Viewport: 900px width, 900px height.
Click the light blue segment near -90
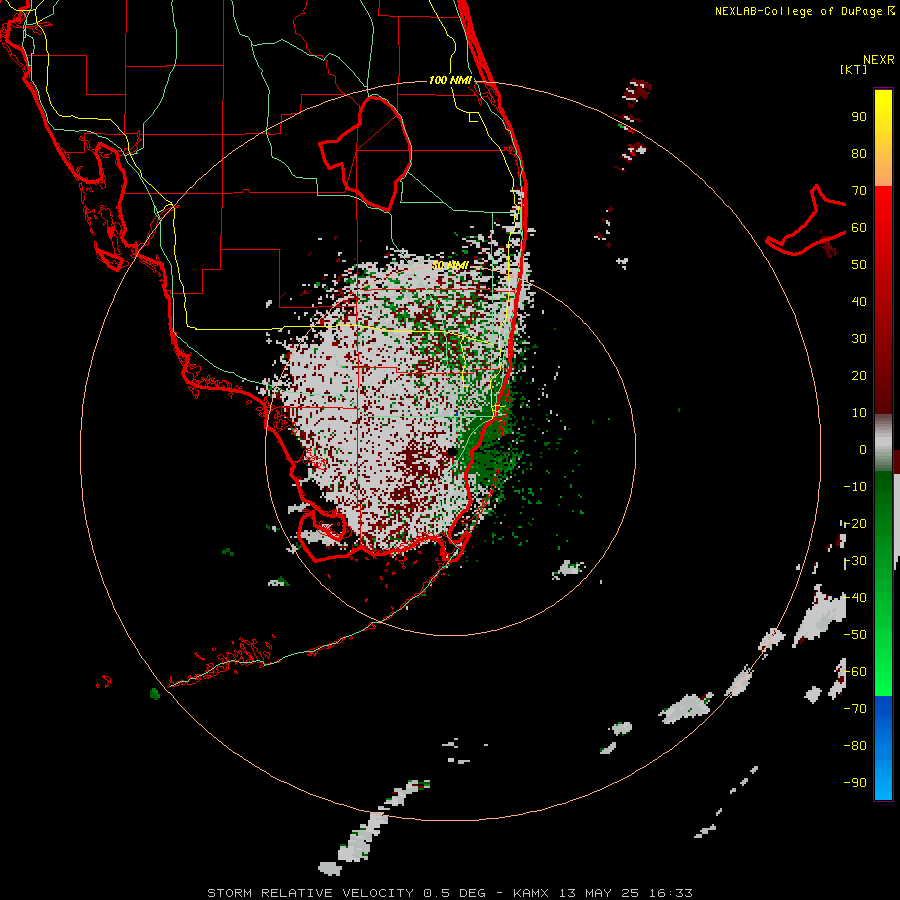(883, 781)
